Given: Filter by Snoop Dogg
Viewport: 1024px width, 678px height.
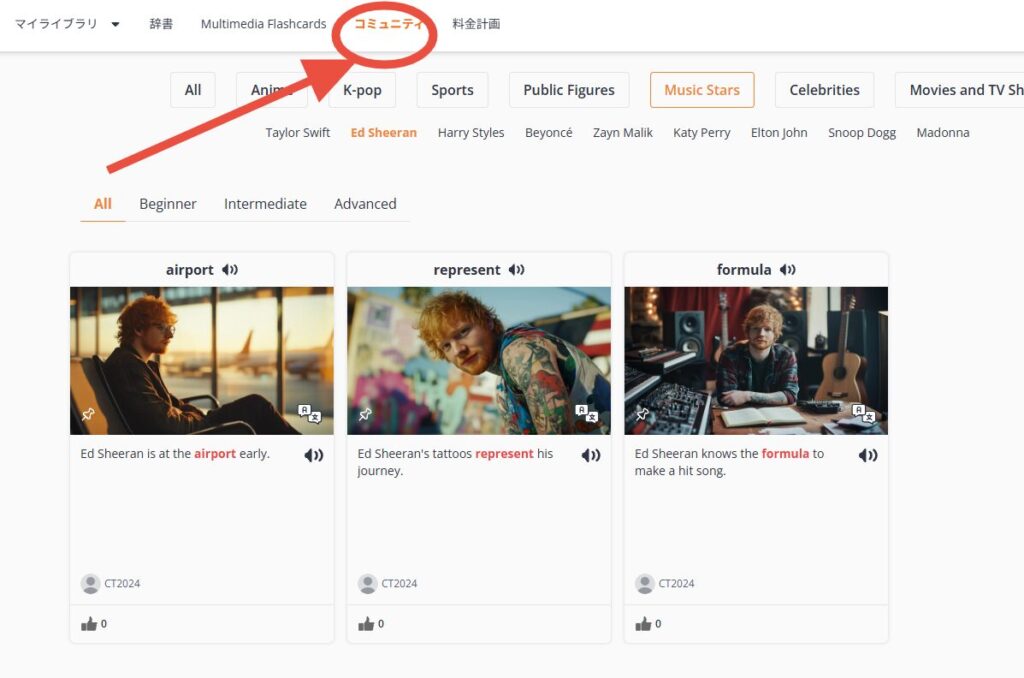Looking at the screenshot, I should click(862, 133).
